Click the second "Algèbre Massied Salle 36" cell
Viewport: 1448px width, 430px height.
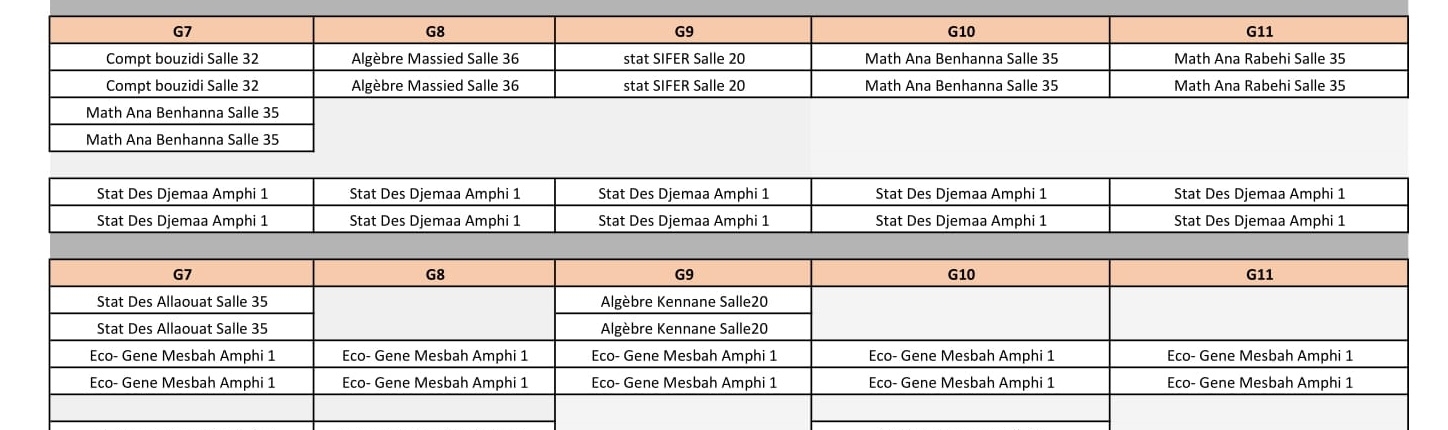coord(435,85)
